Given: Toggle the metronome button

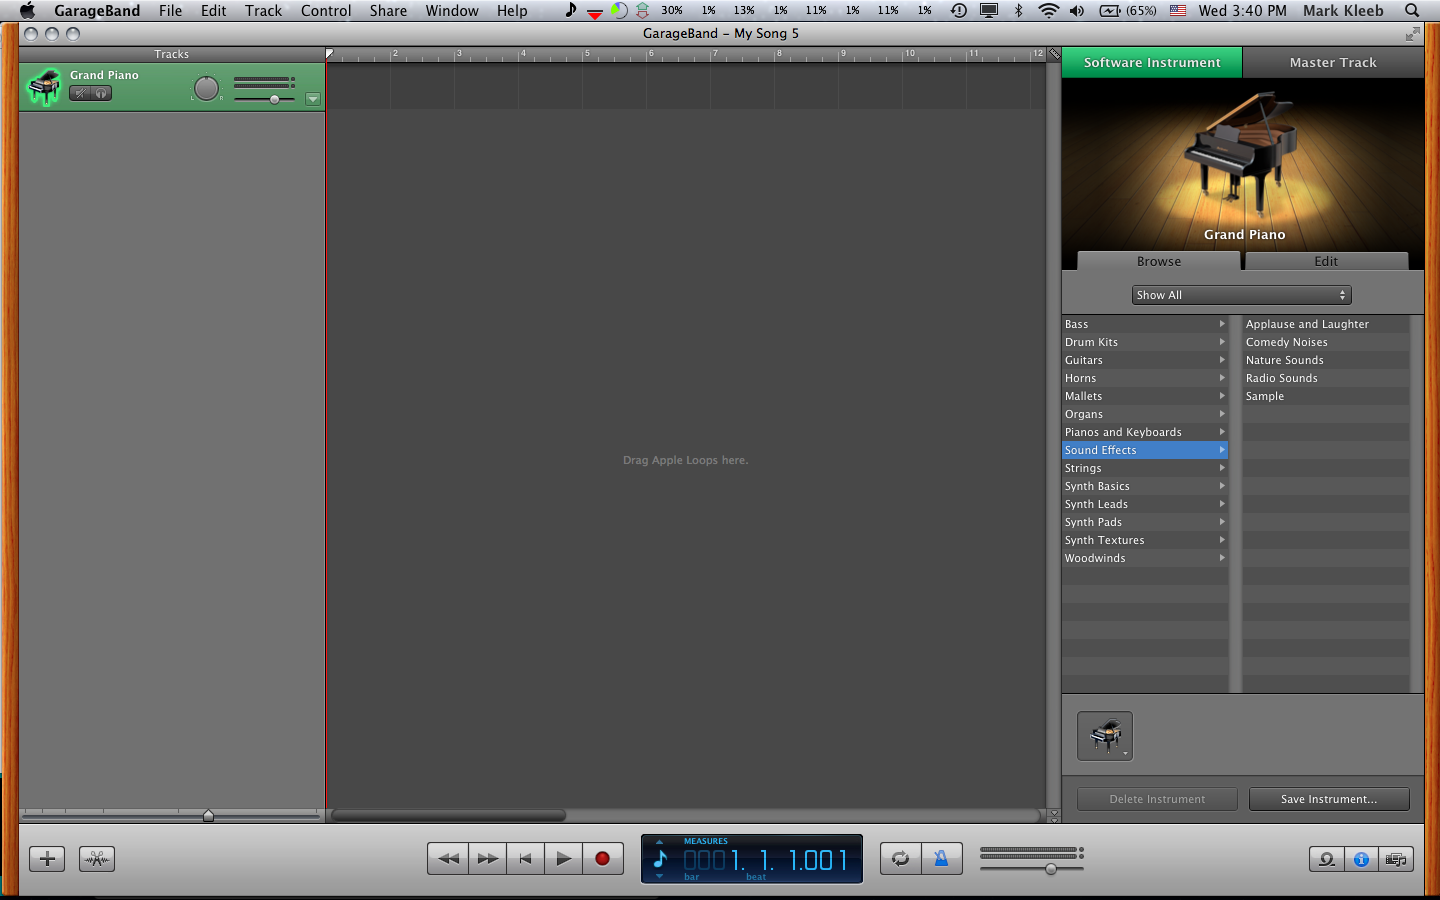Looking at the screenshot, I should (941, 859).
